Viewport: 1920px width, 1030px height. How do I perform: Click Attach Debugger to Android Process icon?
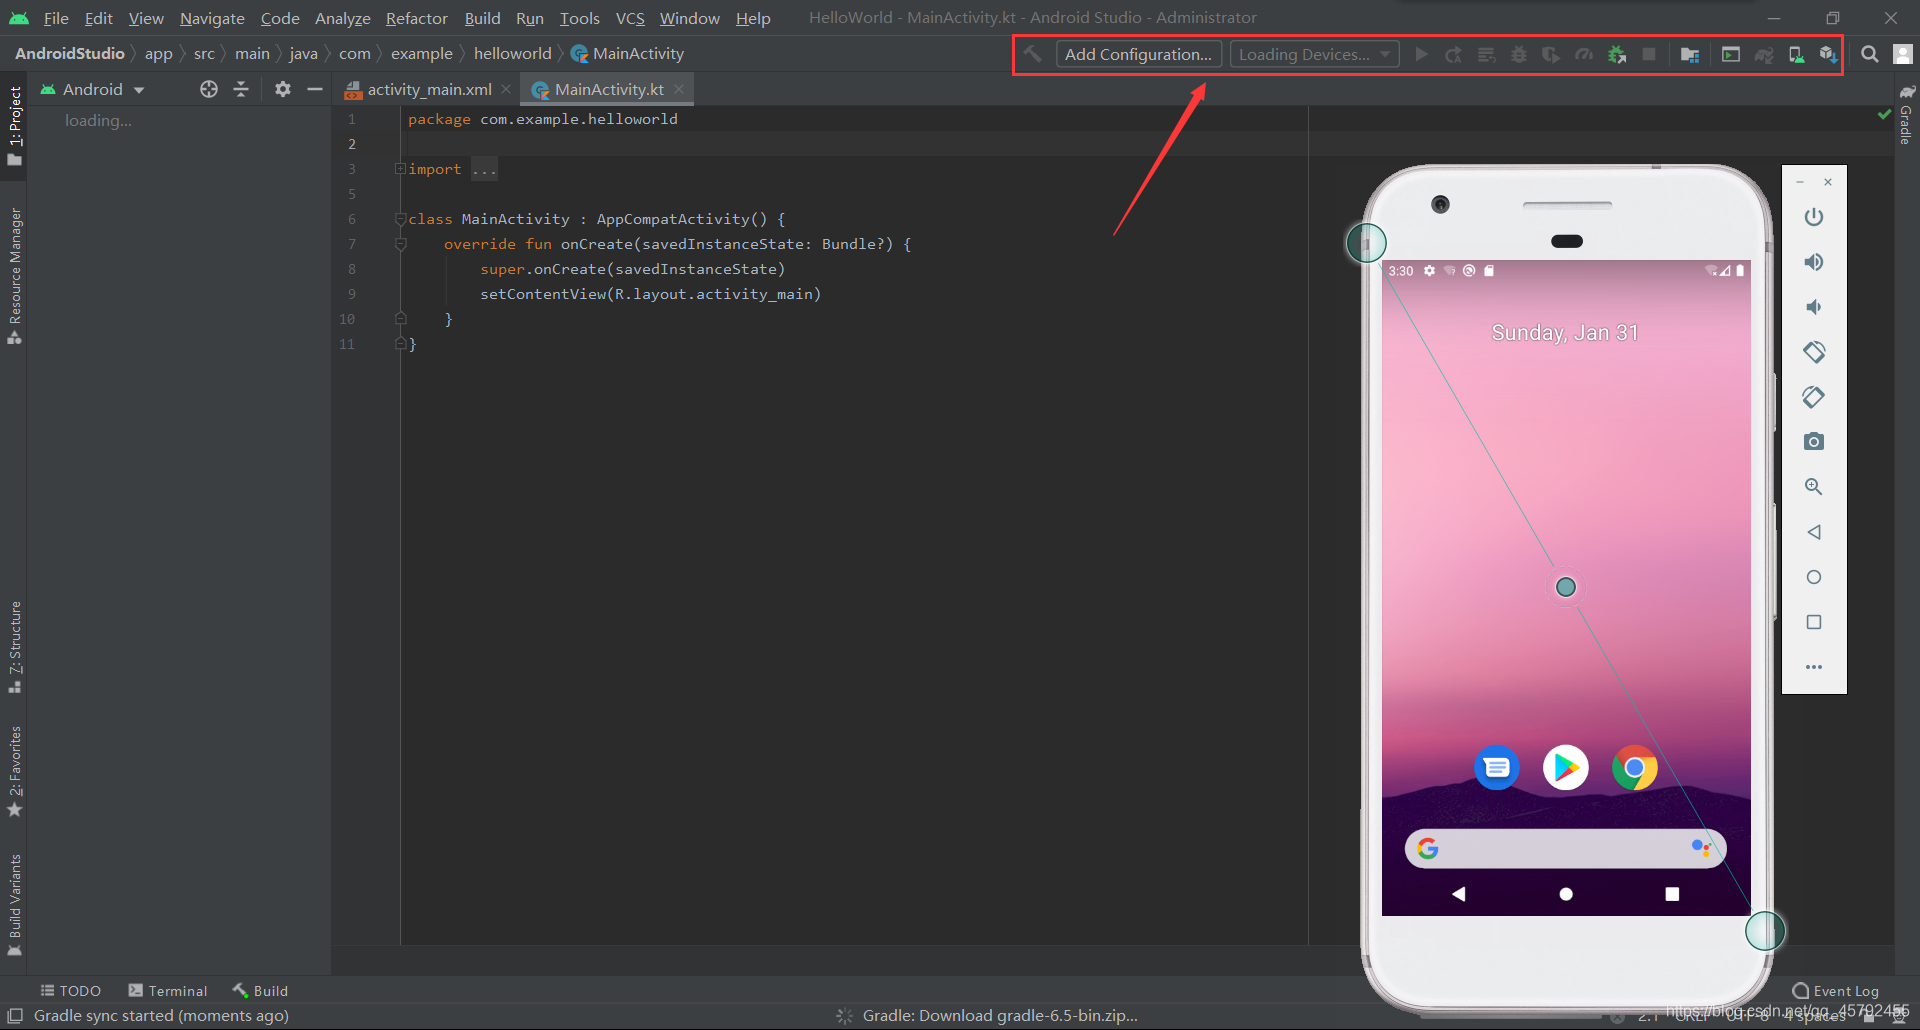tap(1617, 54)
